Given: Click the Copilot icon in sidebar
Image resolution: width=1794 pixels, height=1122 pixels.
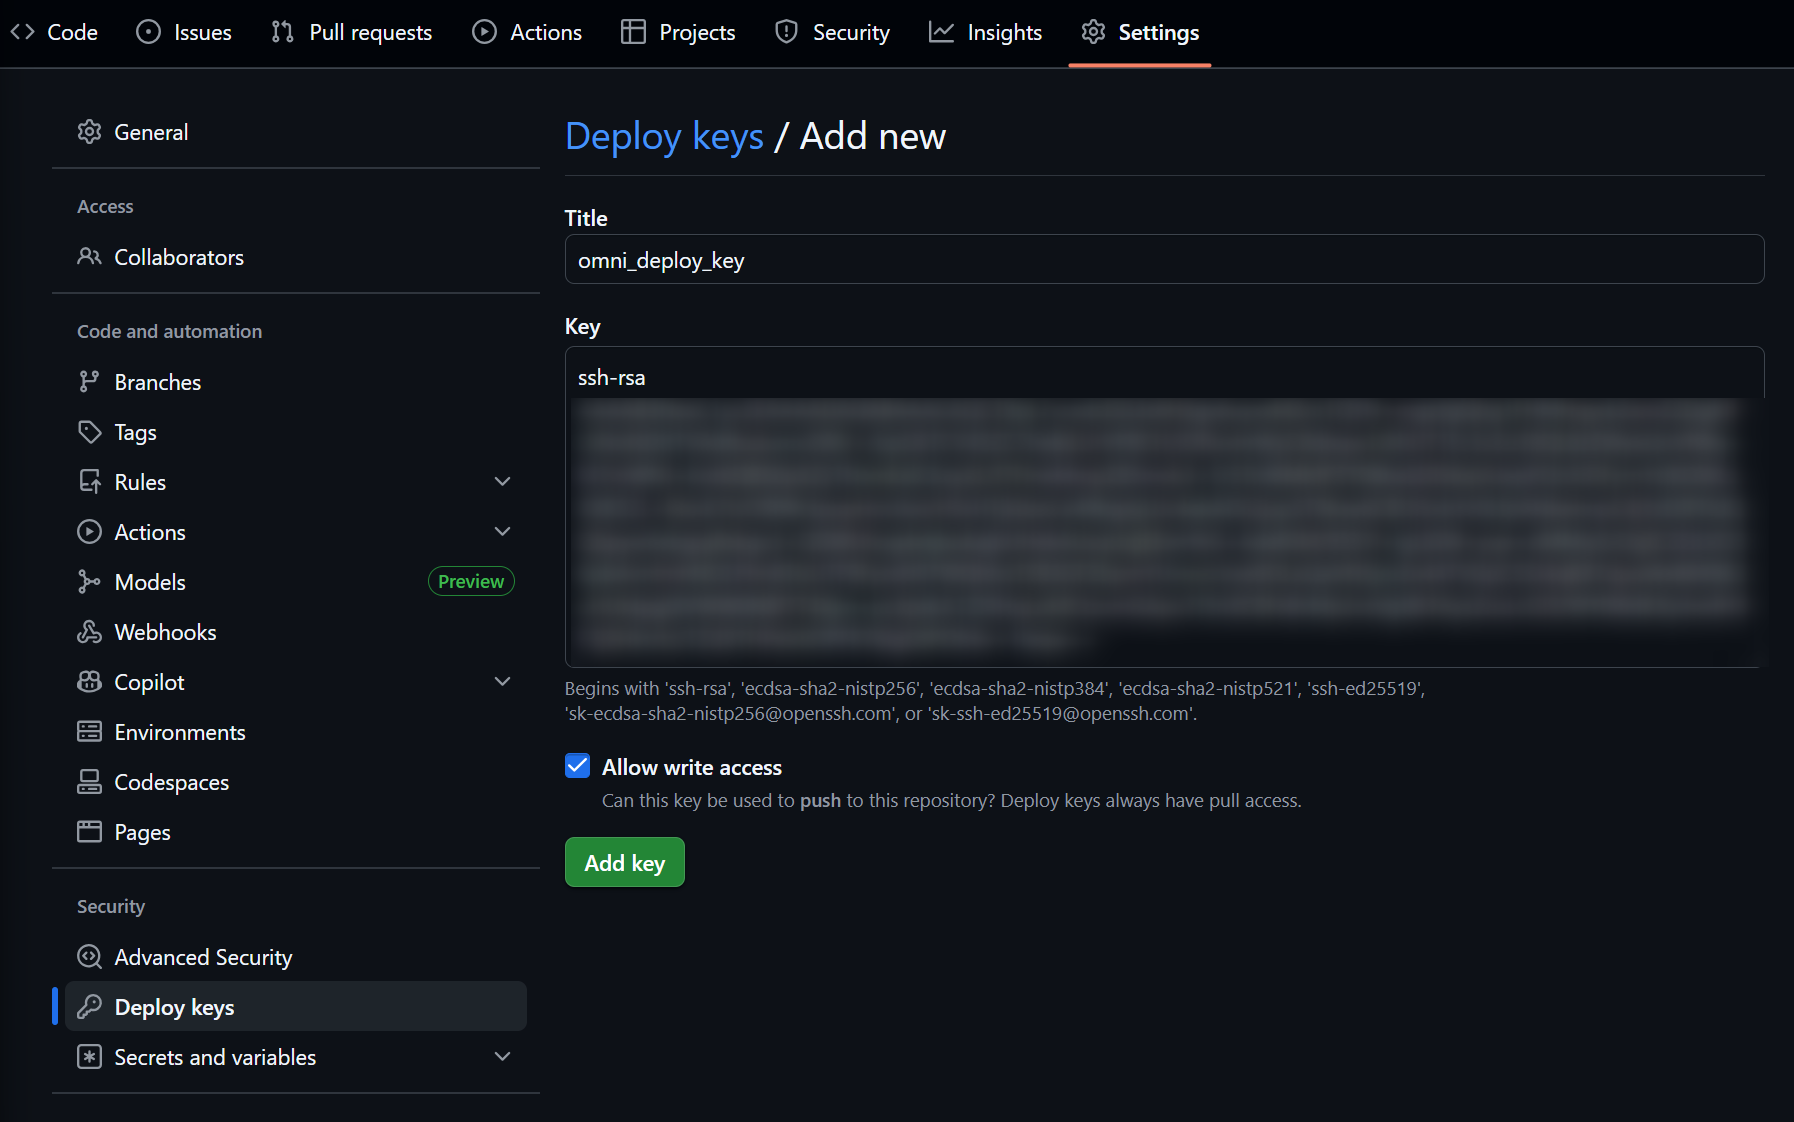Looking at the screenshot, I should tap(89, 682).
